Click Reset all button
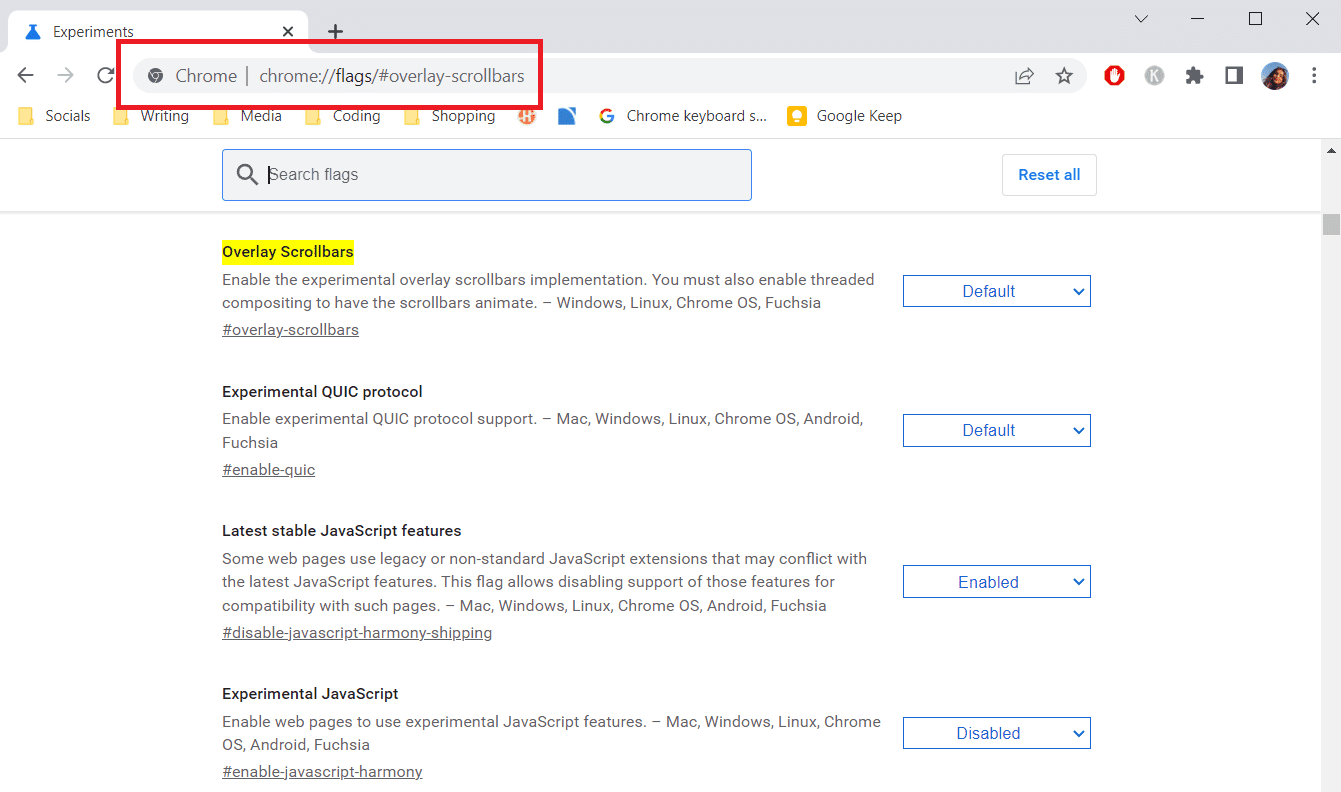The image size is (1341, 792). pyautogui.click(x=1049, y=175)
